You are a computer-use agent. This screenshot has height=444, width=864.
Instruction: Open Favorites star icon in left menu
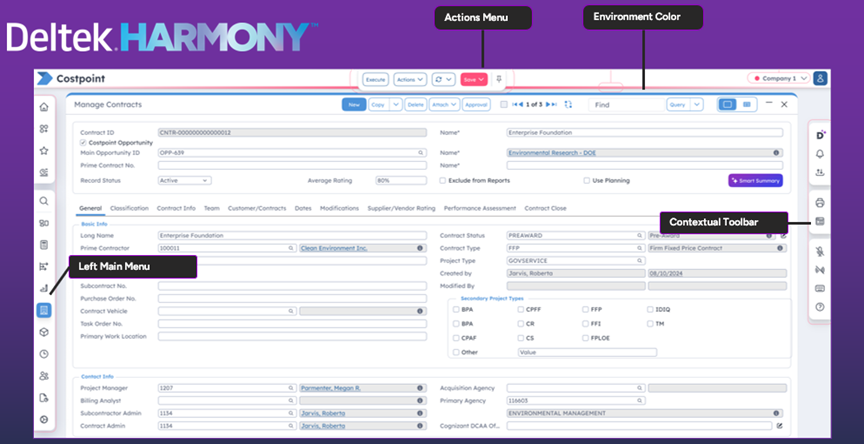coord(43,151)
